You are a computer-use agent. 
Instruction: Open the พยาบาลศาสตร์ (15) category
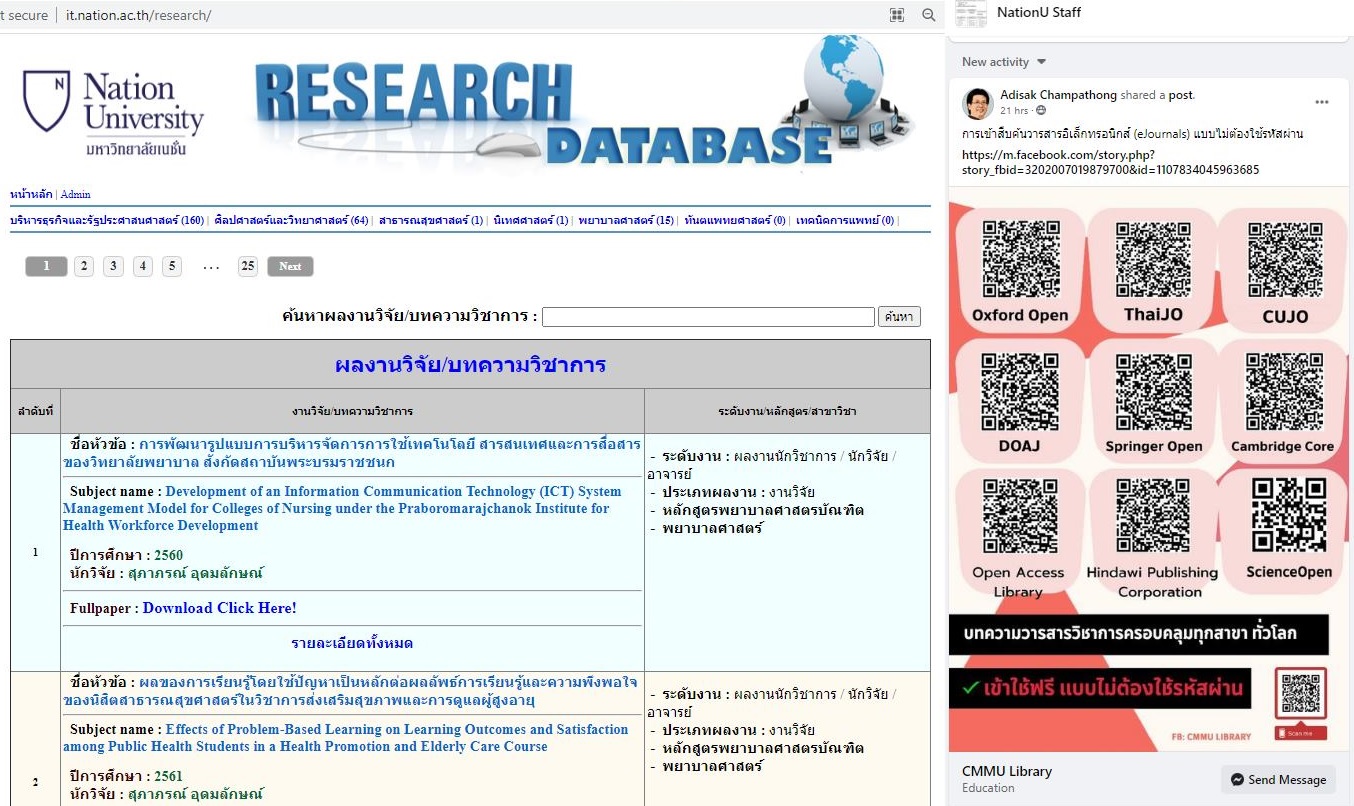[625, 220]
